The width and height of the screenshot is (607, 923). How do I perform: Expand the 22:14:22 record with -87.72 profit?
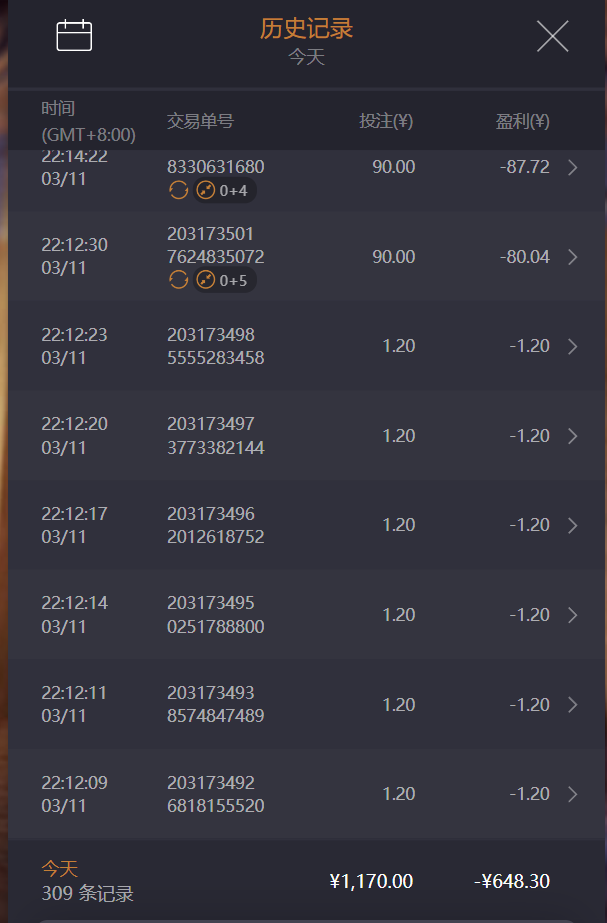[x=573, y=168]
